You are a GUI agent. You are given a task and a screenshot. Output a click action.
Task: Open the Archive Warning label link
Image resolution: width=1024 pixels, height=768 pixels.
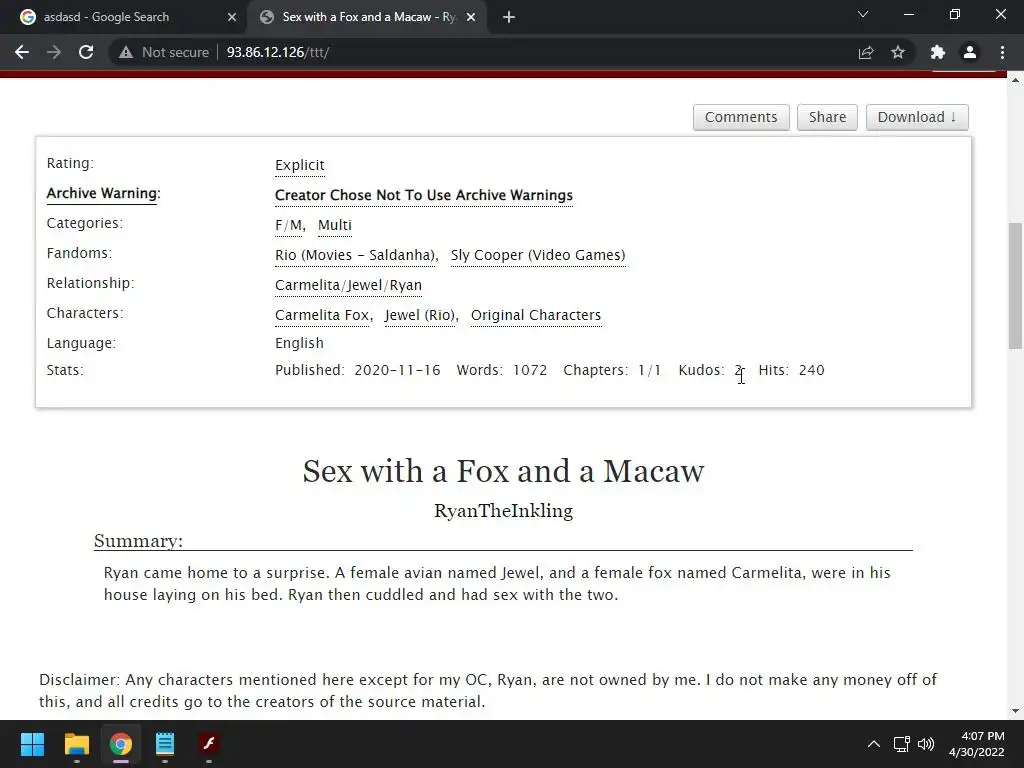pos(103,193)
